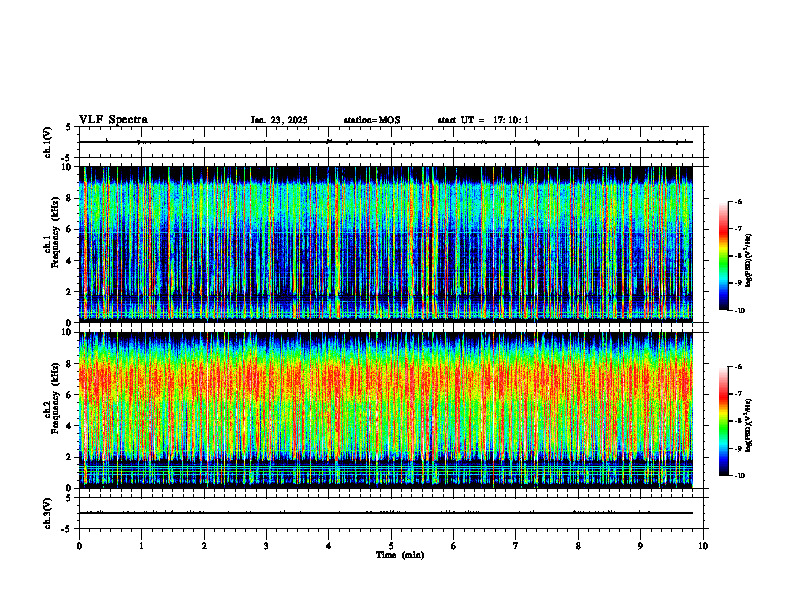The height and width of the screenshot is (612, 792).
Task: Click the "Time (min)" x-axis label
Action: point(400,555)
